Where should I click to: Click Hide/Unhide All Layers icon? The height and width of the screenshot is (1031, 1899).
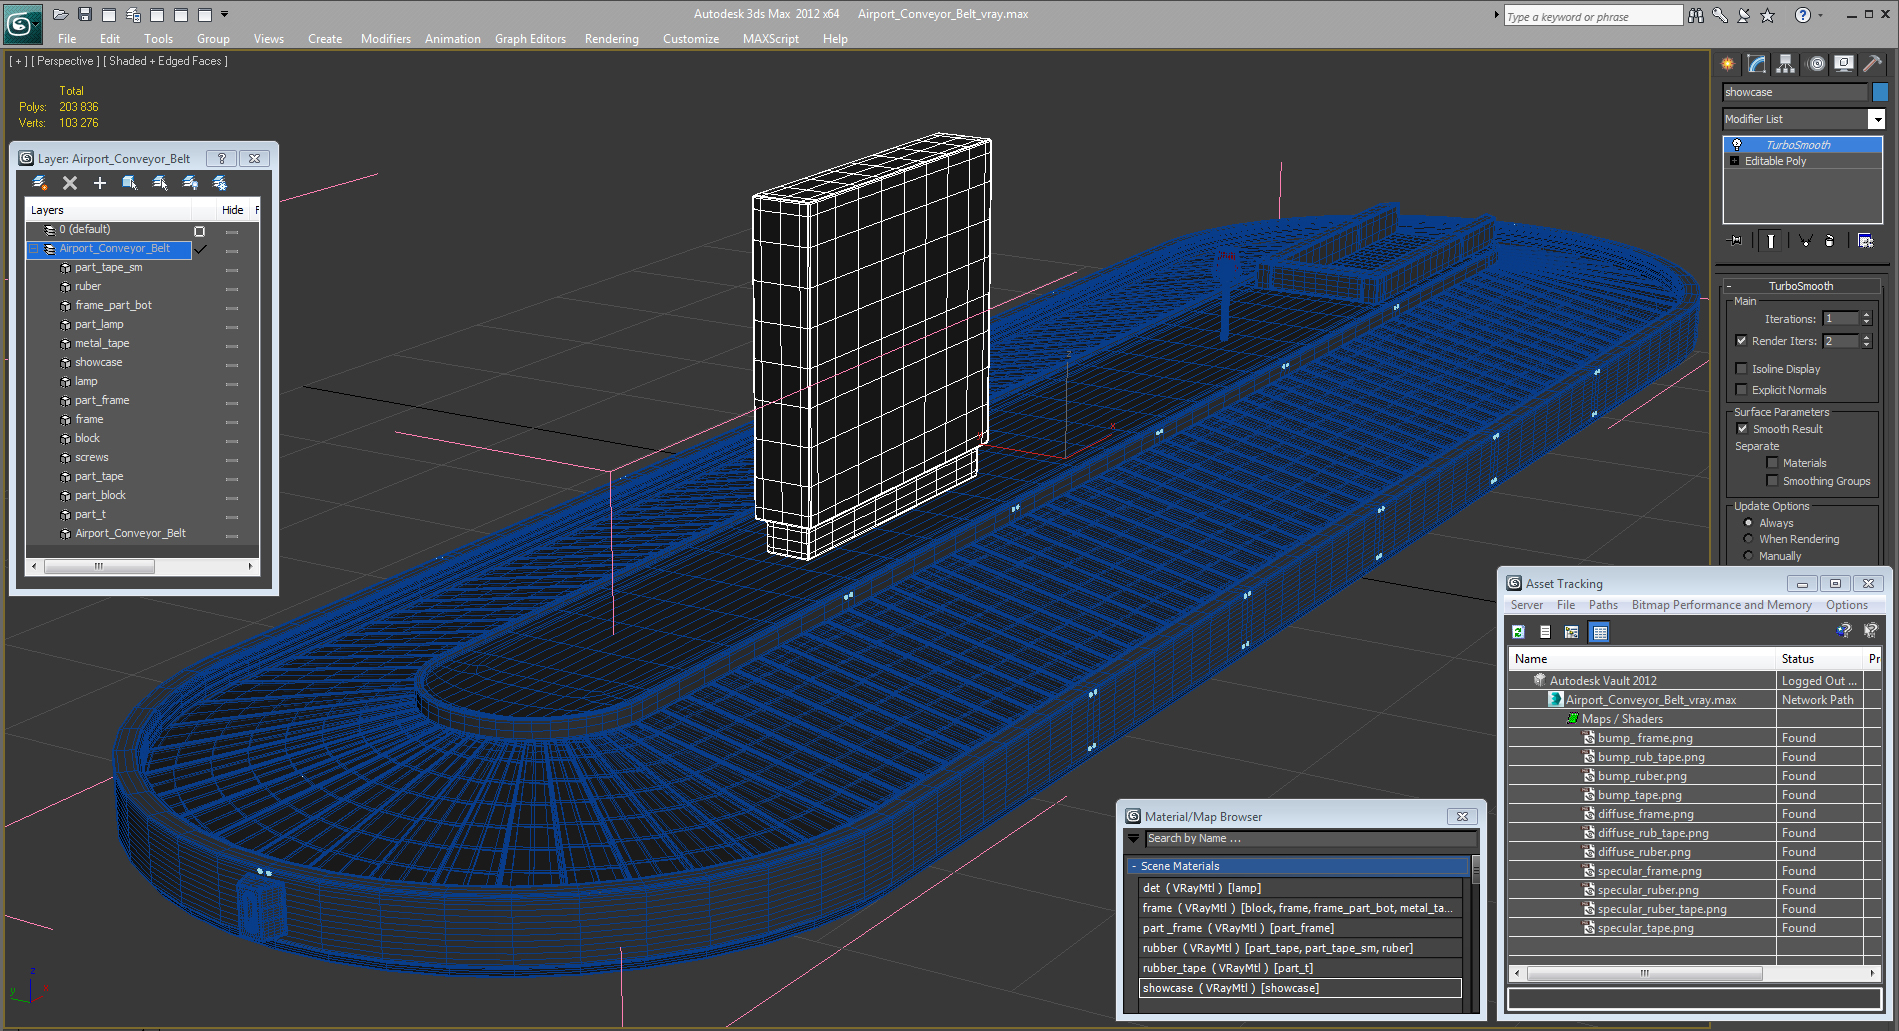click(x=190, y=183)
